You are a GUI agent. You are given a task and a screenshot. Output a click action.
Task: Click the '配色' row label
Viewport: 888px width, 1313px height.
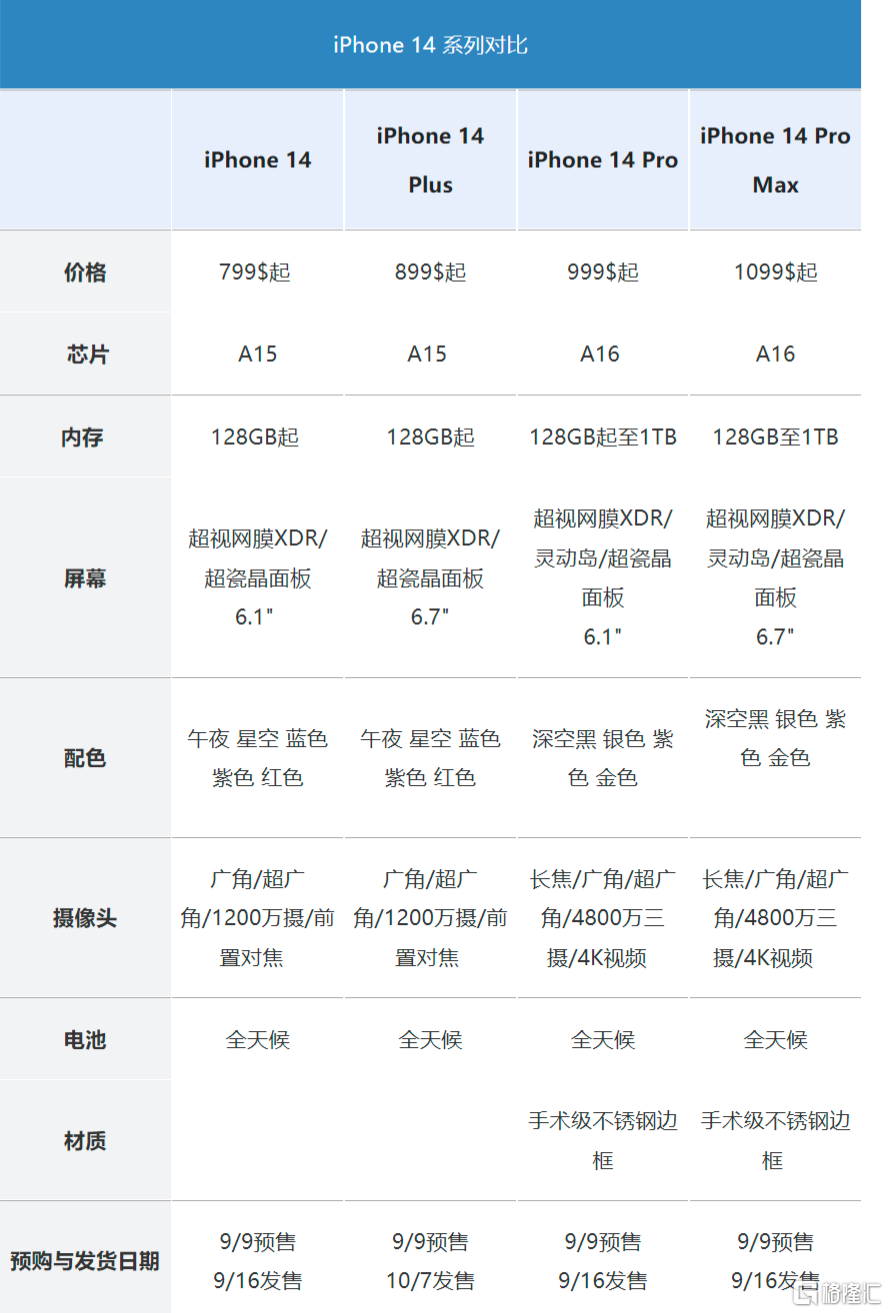coord(85,758)
